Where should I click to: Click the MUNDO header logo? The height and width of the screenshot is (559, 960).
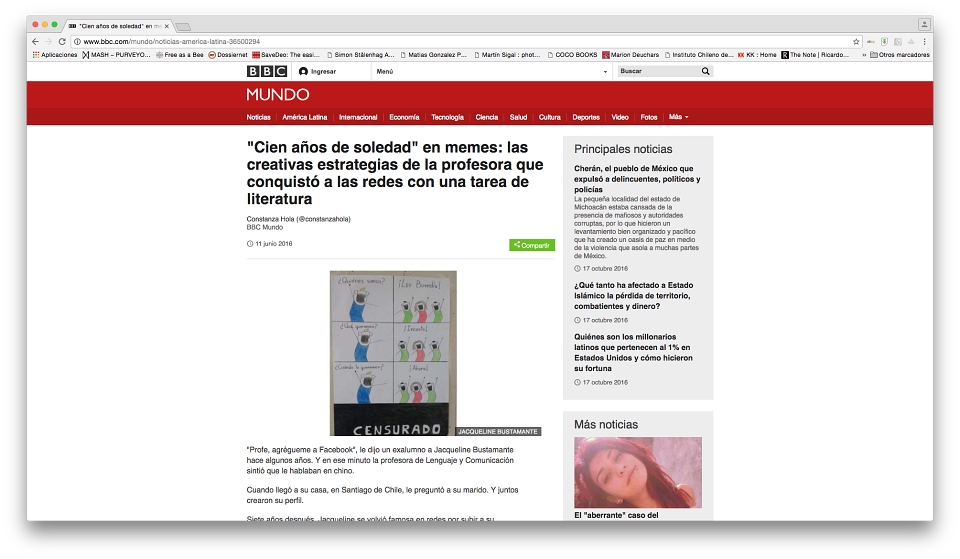tap(278, 95)
